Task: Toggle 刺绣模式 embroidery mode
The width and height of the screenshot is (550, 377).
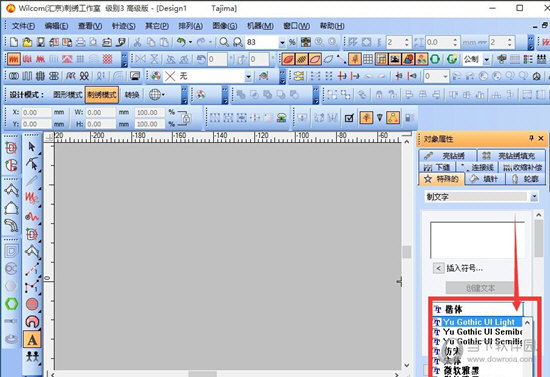Action: tap(102, 95)
